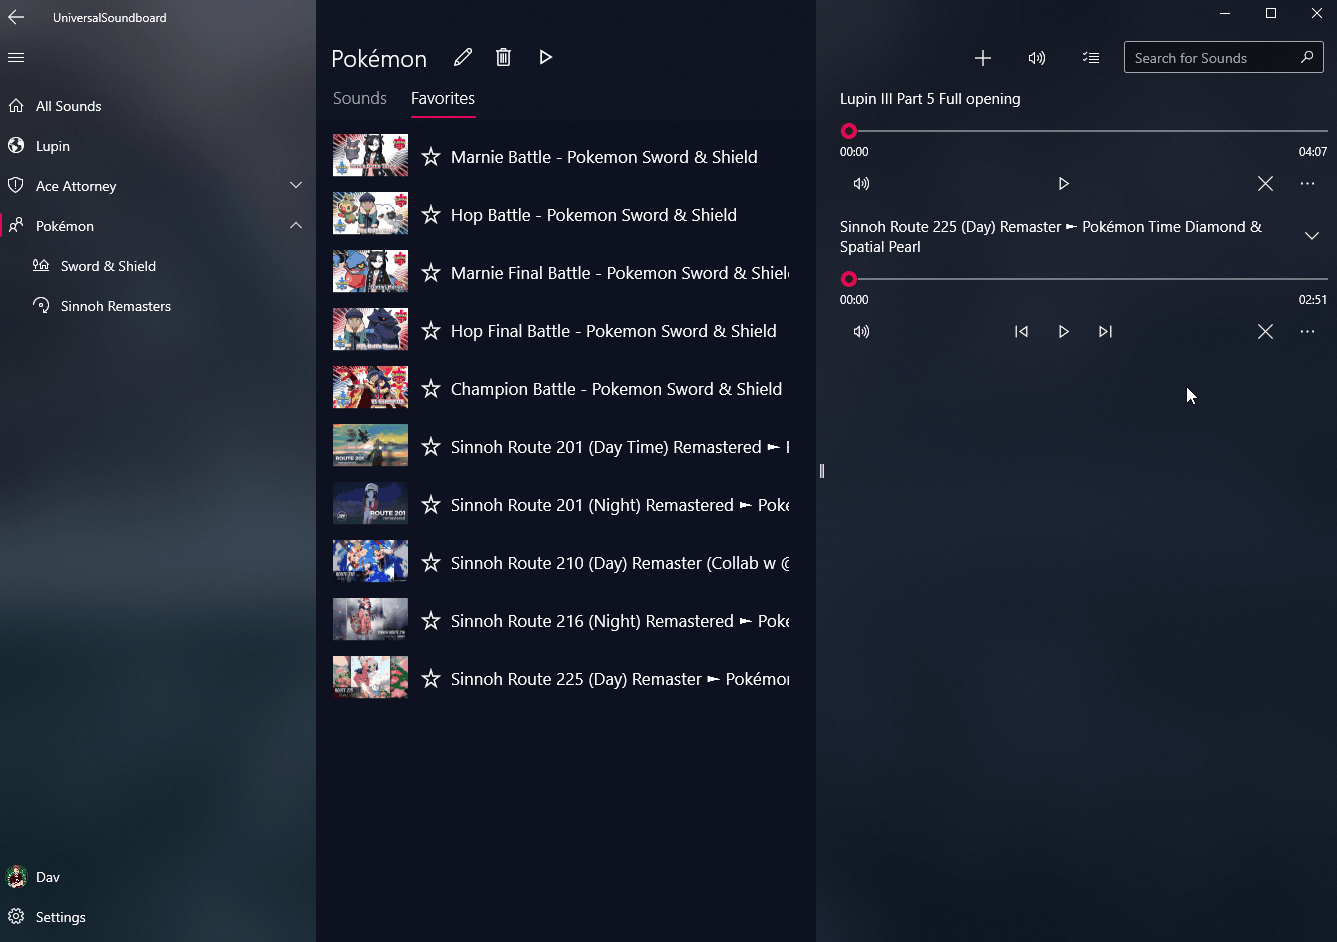Open the volume control for Lupin III Part 5
Screen dimensions: 1337x942
(x=861, y=184)
